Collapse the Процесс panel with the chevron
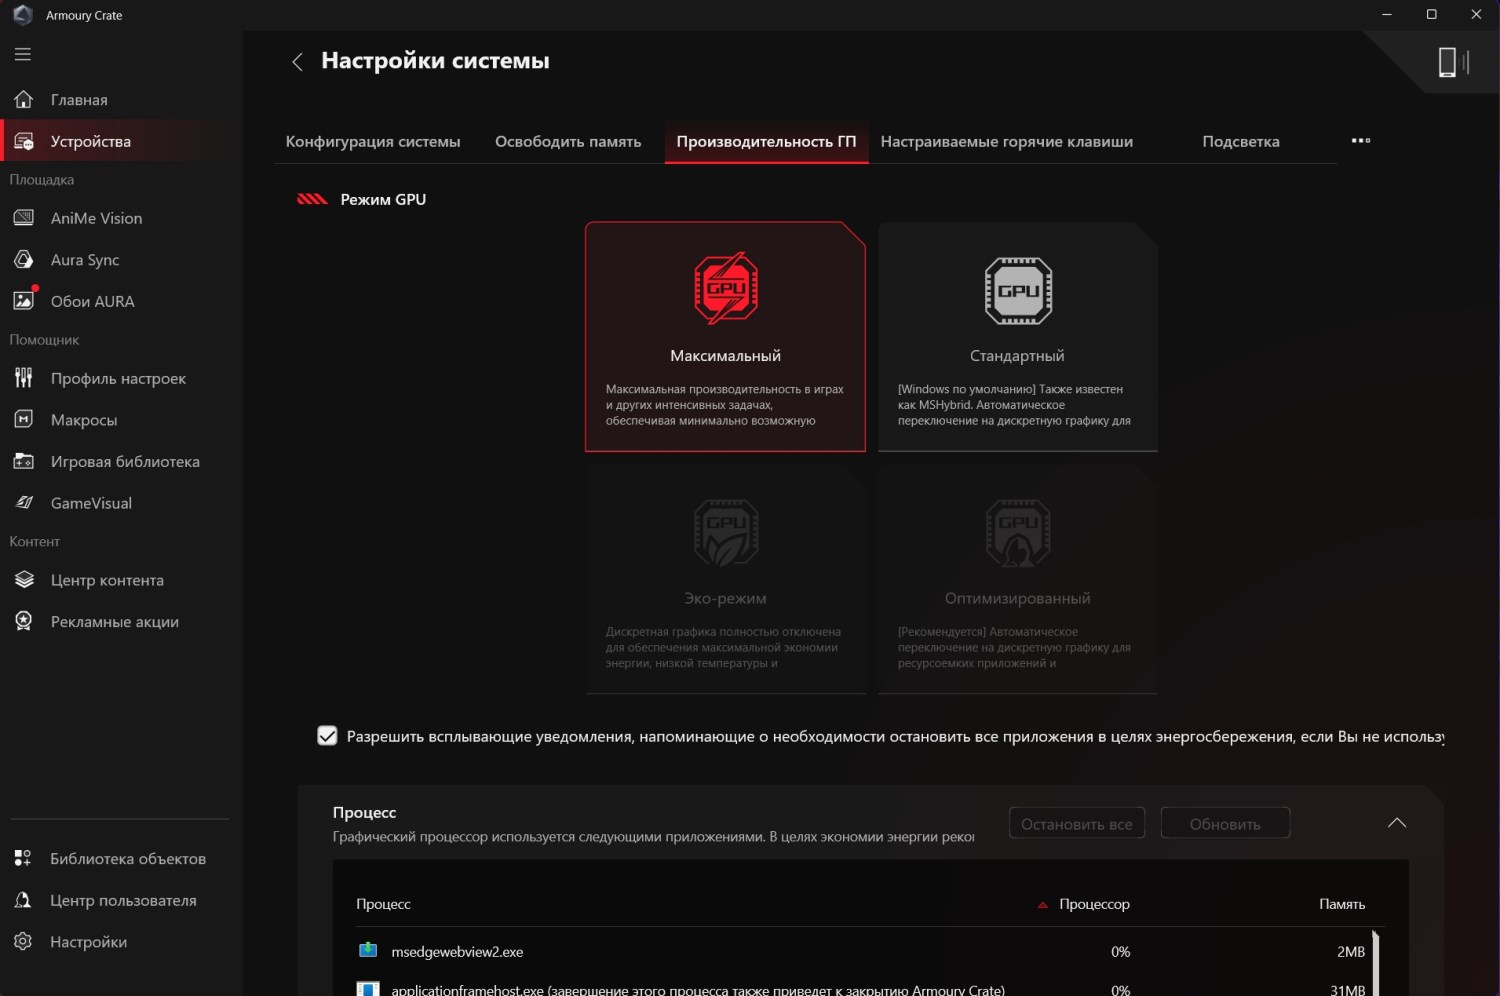The height and width of the screenshot is (996, 1500). tap(1397, 823)
